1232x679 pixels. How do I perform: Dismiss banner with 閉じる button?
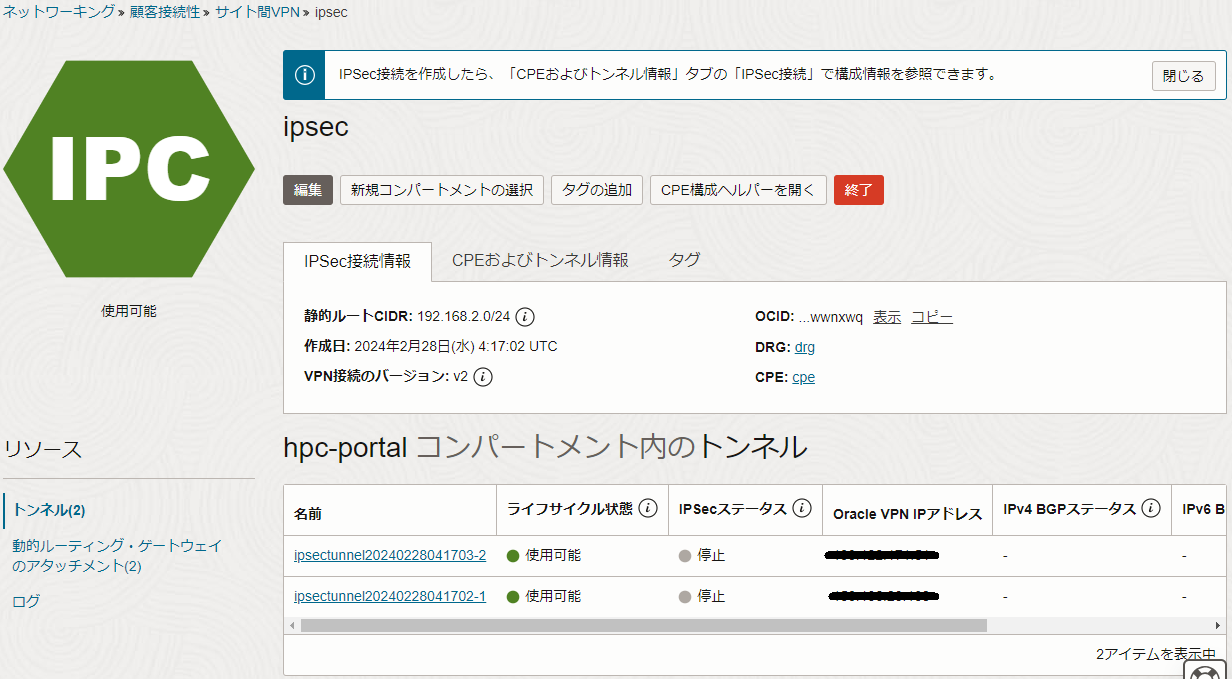1183,76
